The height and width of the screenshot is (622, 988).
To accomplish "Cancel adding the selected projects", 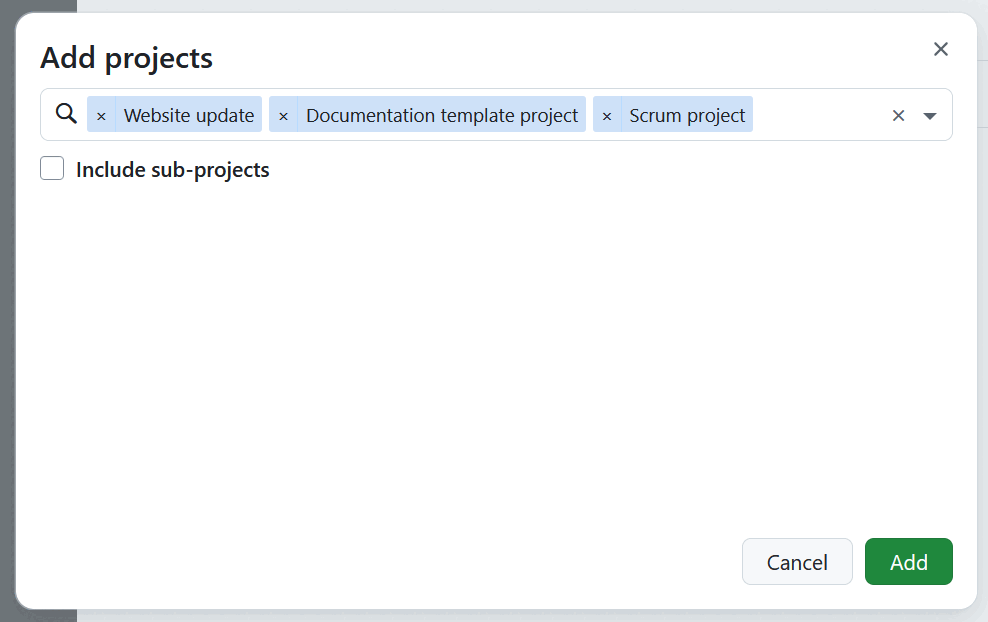I will click(x=797, y=561).
